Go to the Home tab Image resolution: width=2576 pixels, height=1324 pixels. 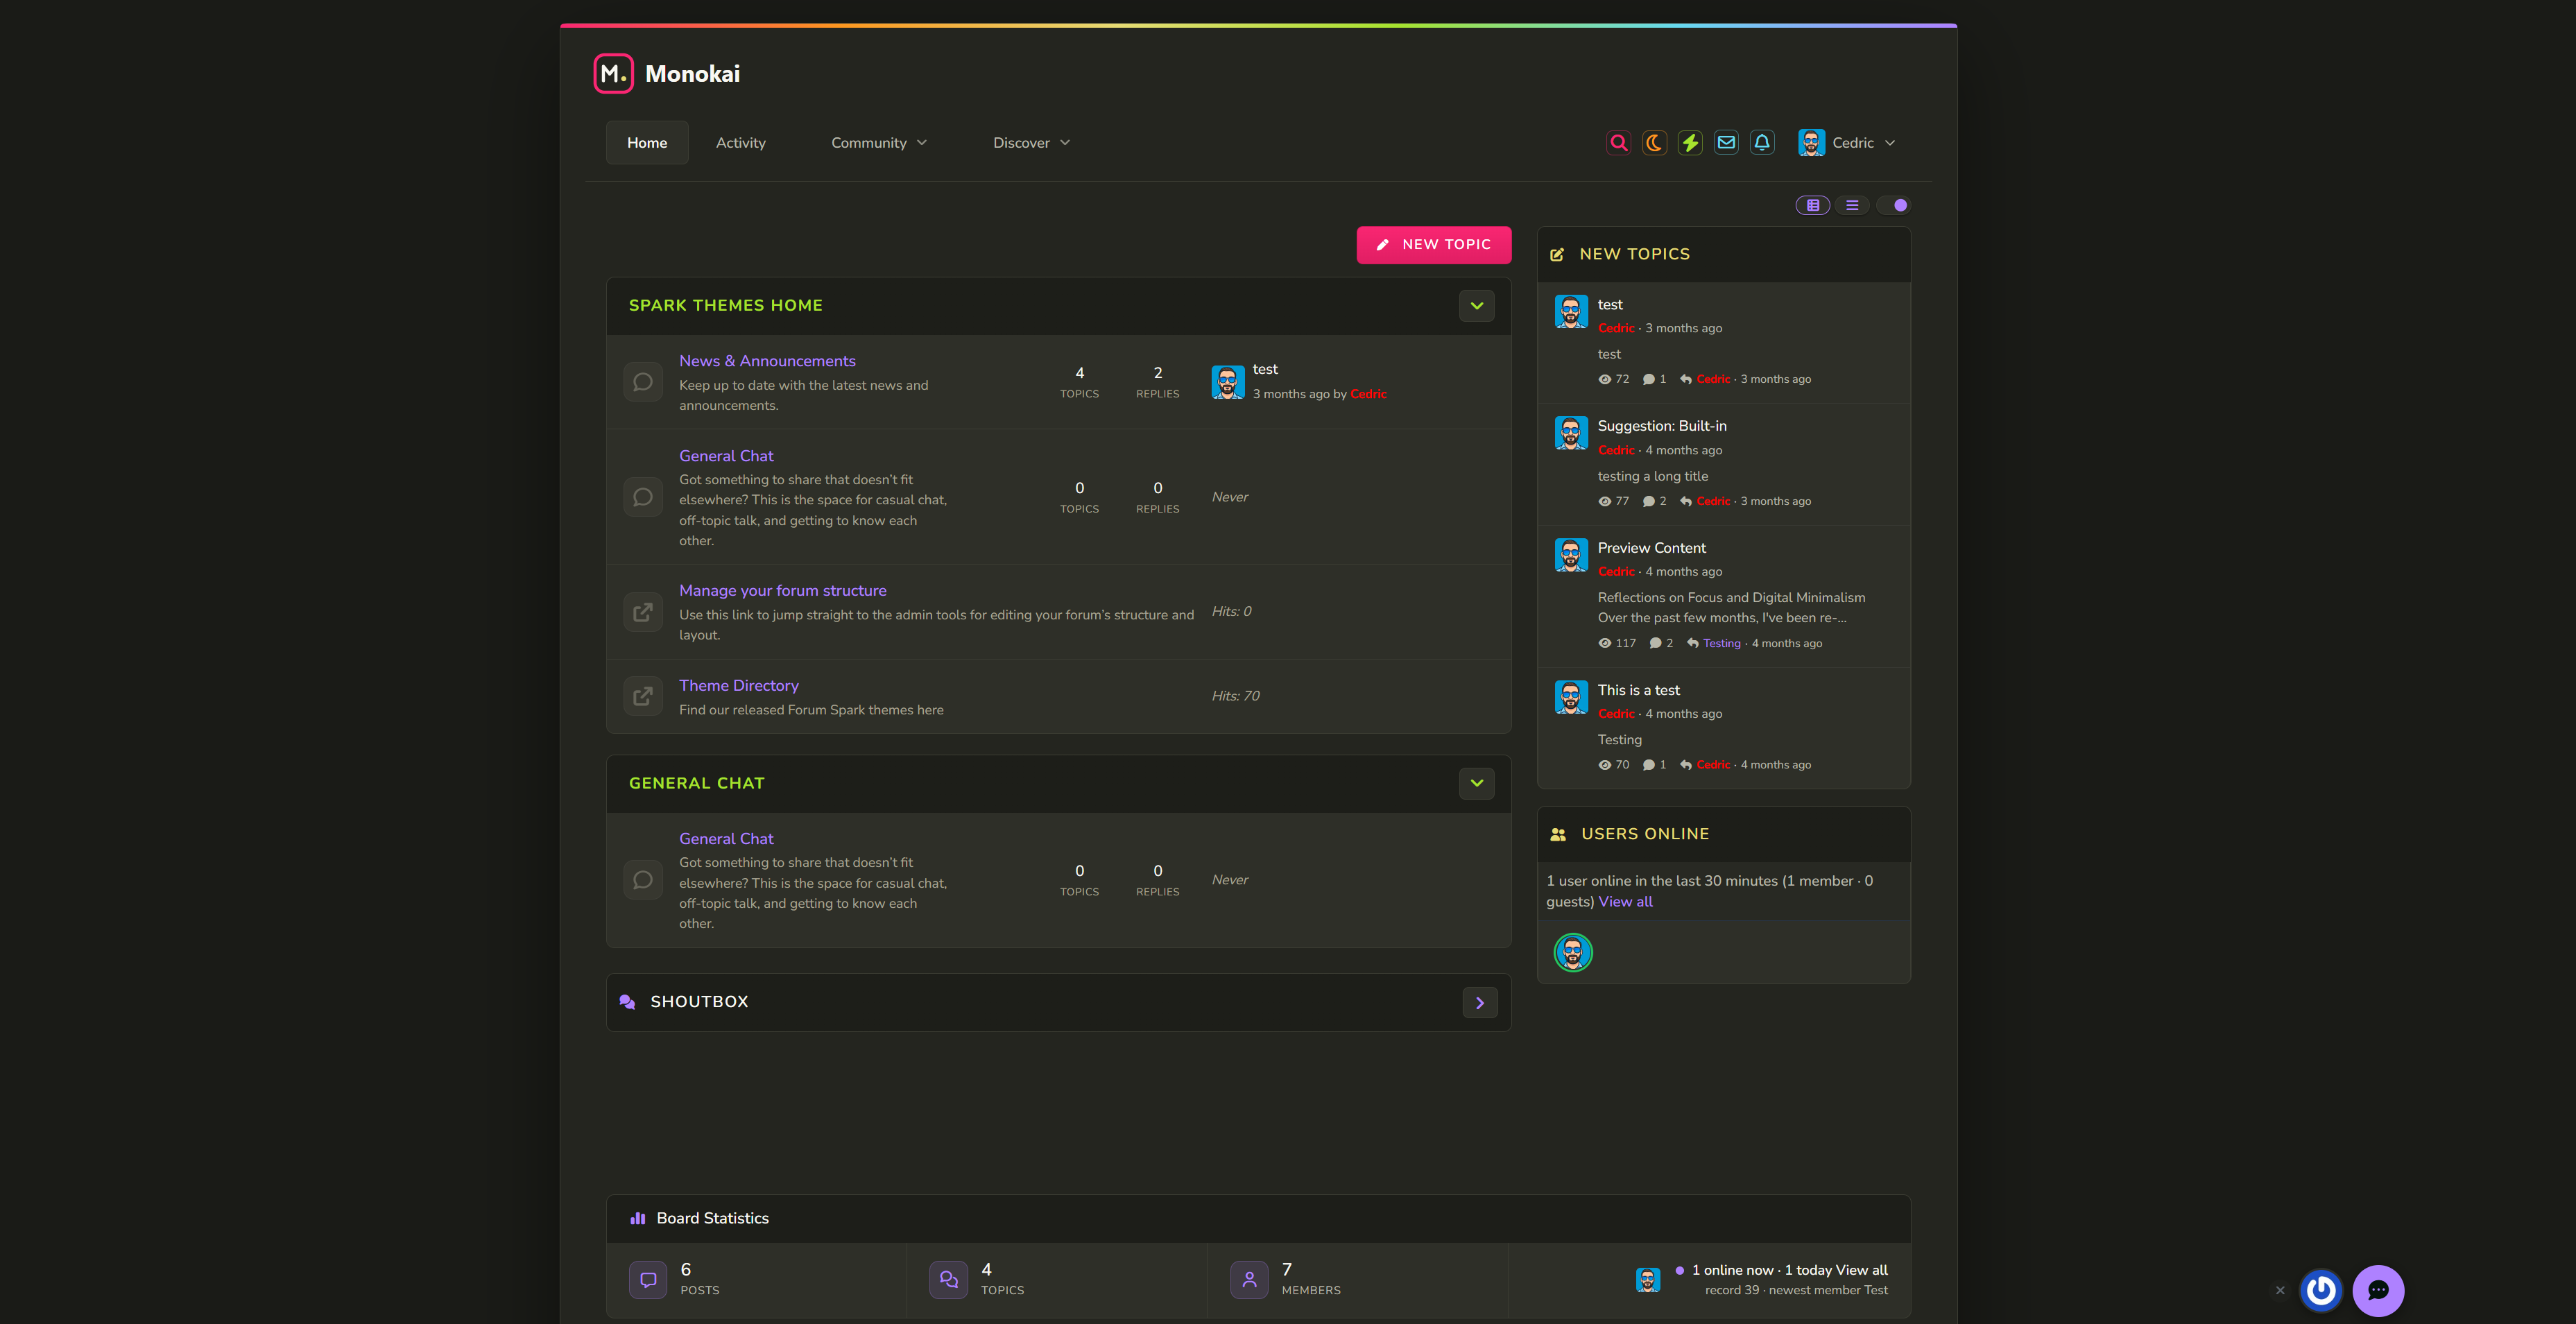coord(647,143)
